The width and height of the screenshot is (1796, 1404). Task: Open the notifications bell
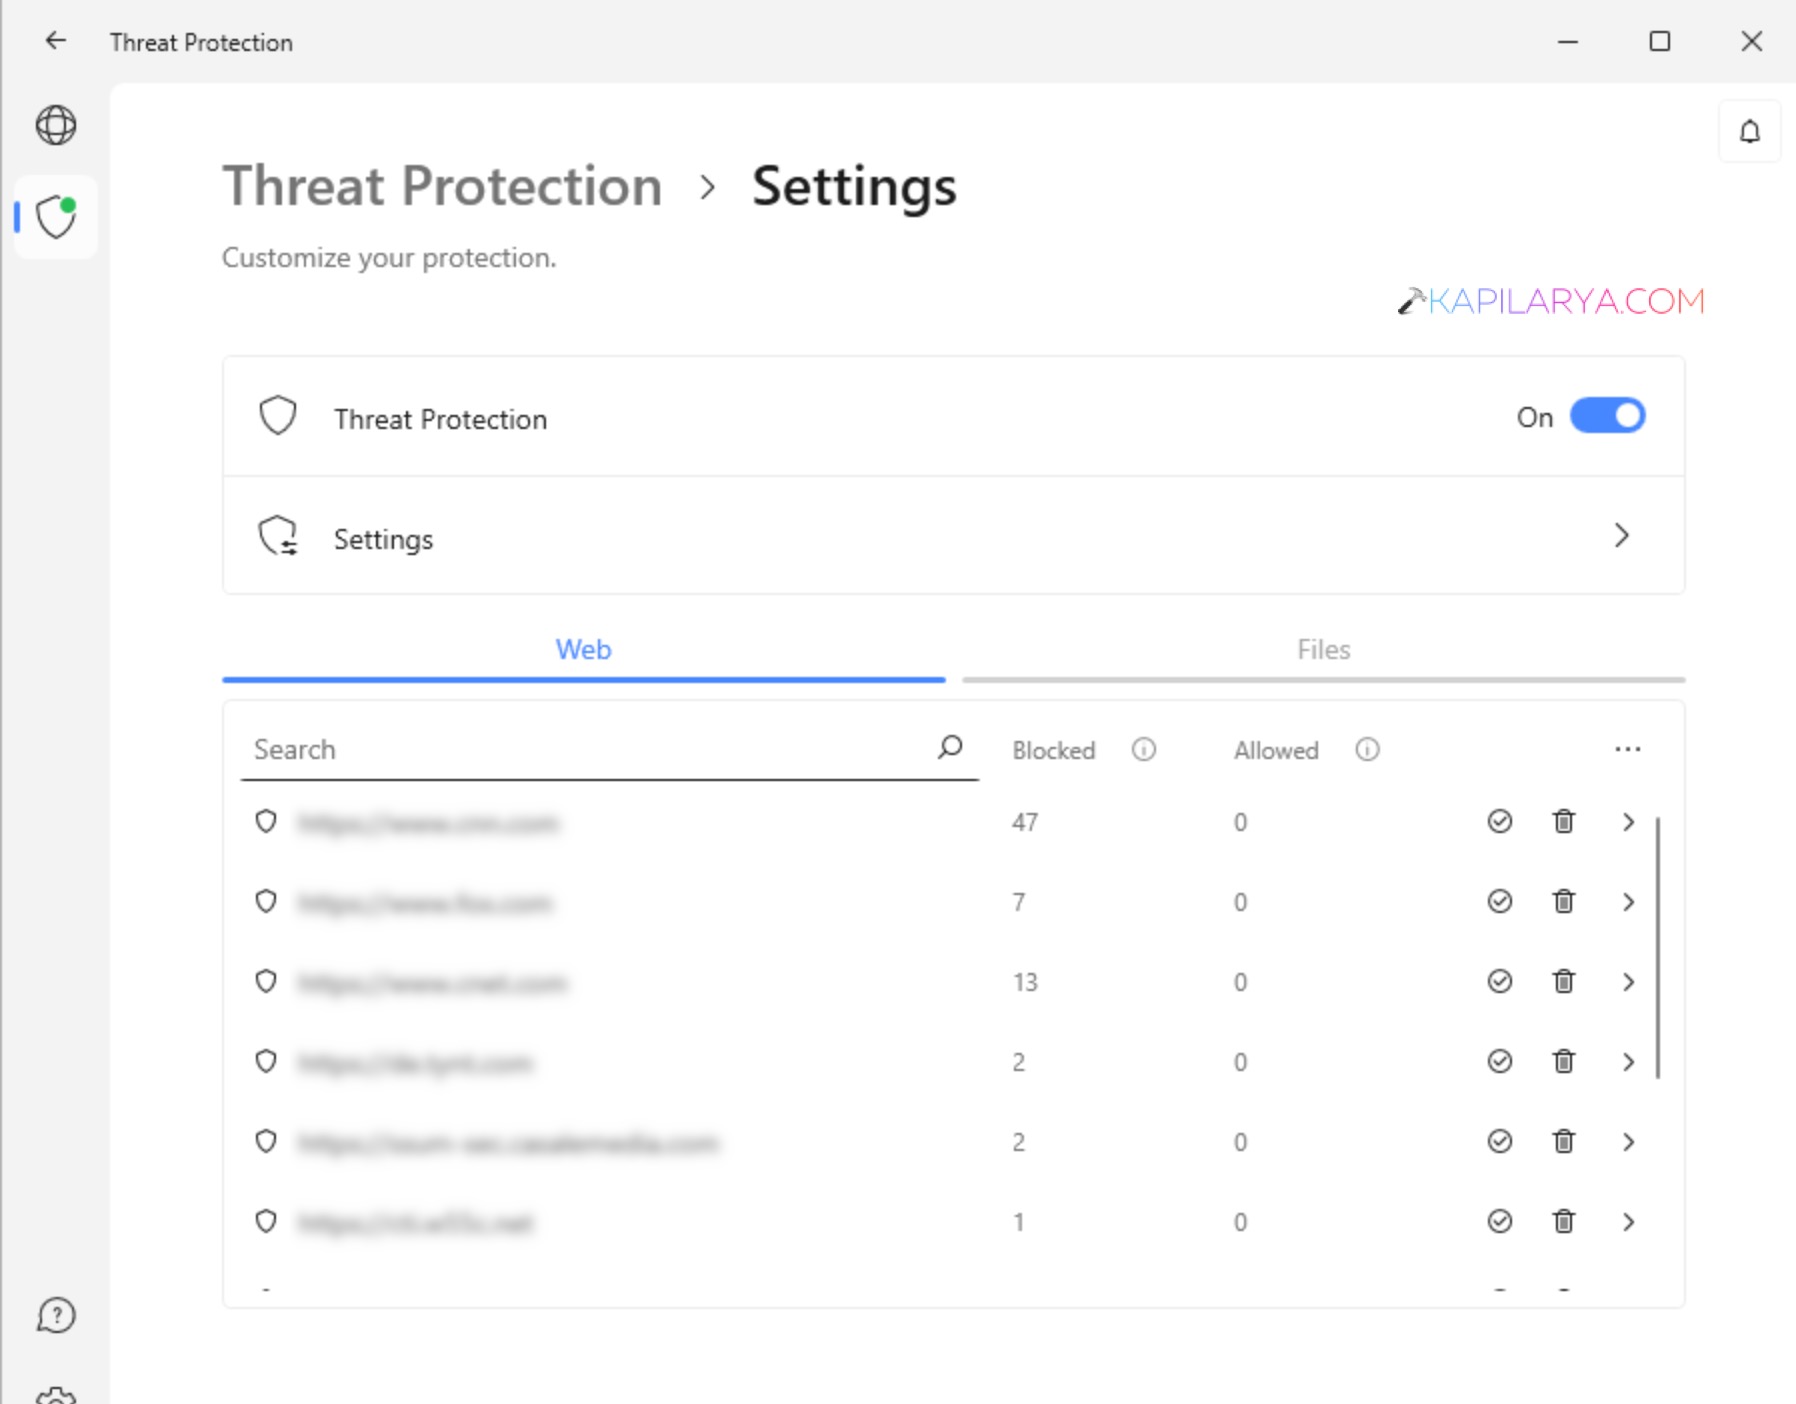click(1750, 131)
